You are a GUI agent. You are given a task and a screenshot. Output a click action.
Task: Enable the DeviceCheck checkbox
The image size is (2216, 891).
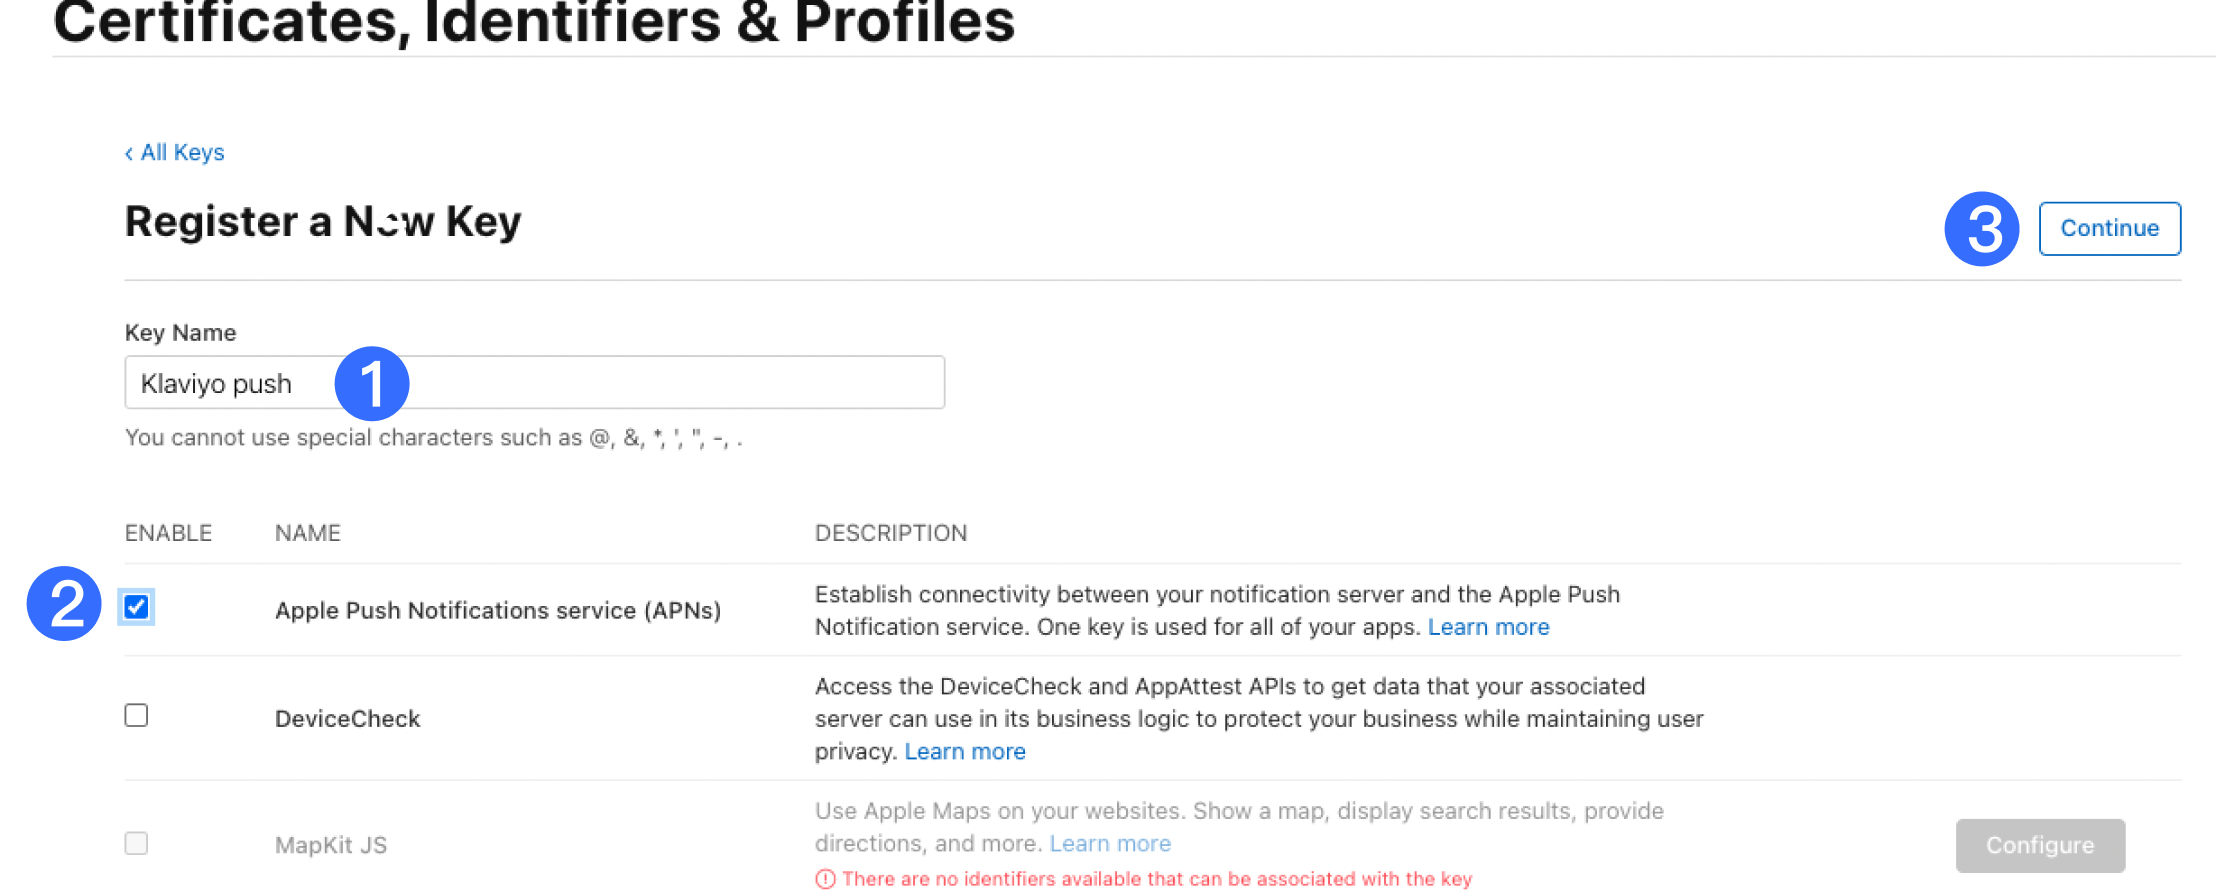[x=136, y=714]
